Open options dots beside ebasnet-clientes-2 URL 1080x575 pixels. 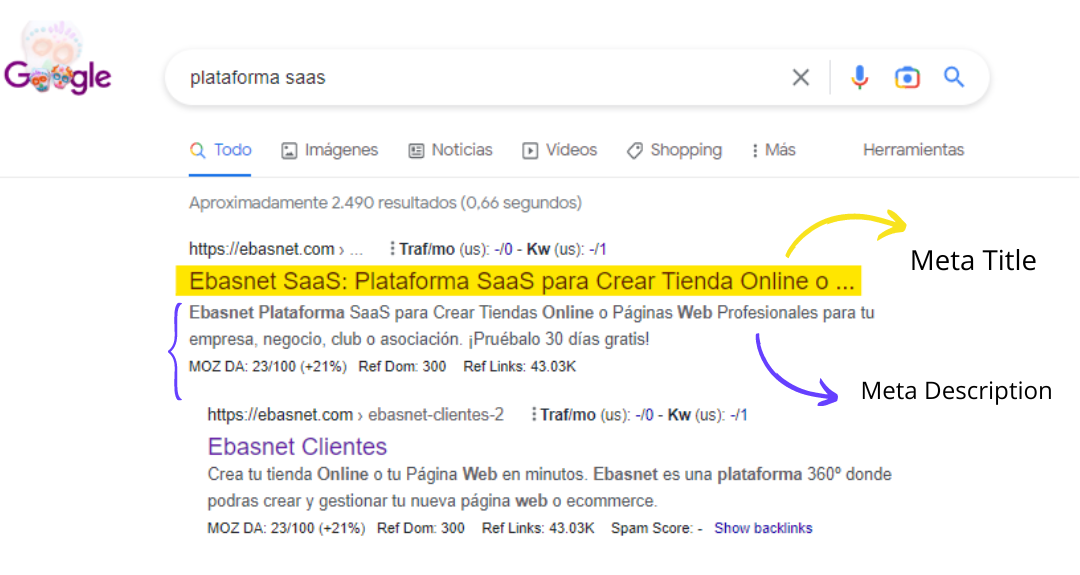(532, 414)
